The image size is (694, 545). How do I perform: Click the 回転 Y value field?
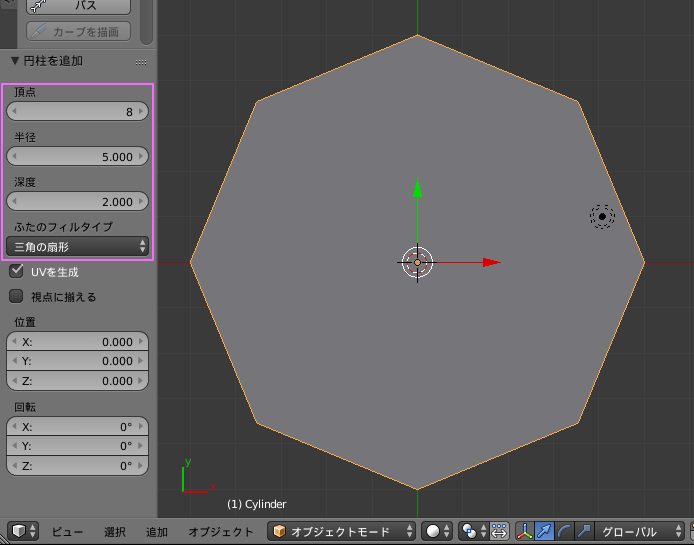[x=77, y=446]
